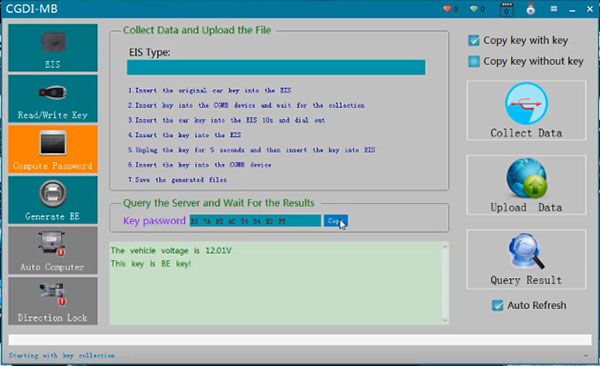This screenshot has height=366, width=600.
Task: Open the title bar menu icon
Action: click(x=554, y=9)
